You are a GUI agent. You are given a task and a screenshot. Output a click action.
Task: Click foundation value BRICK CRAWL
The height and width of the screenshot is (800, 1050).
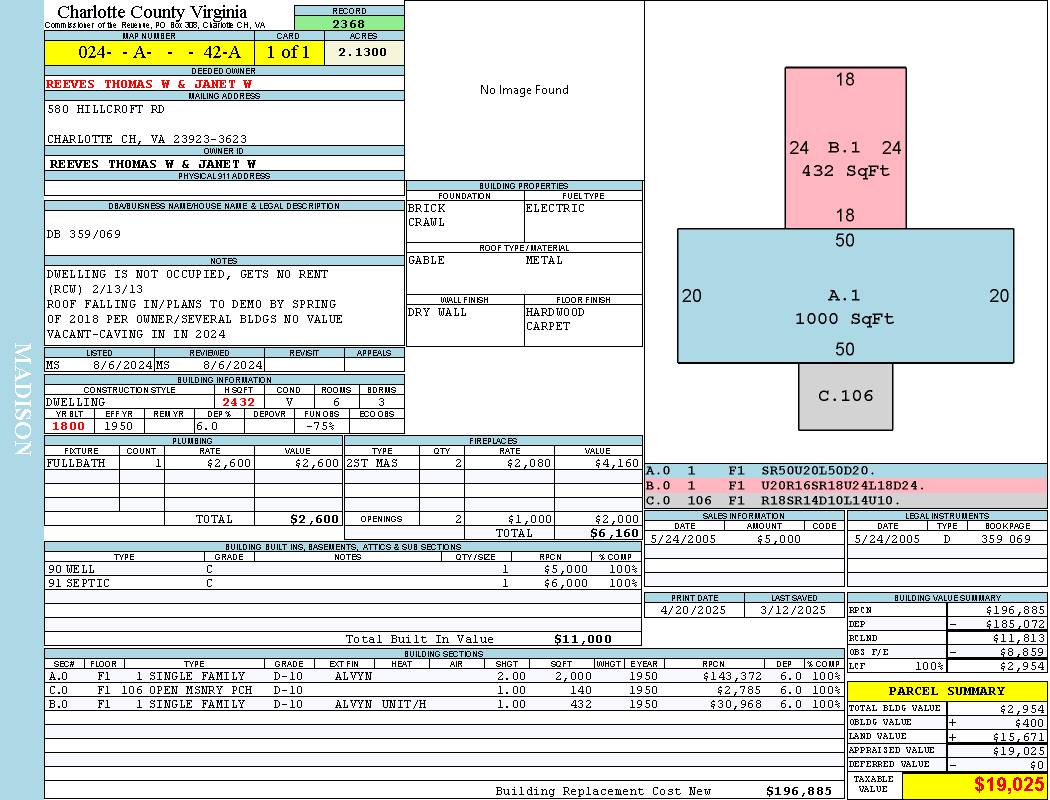[x=427, y=215]
